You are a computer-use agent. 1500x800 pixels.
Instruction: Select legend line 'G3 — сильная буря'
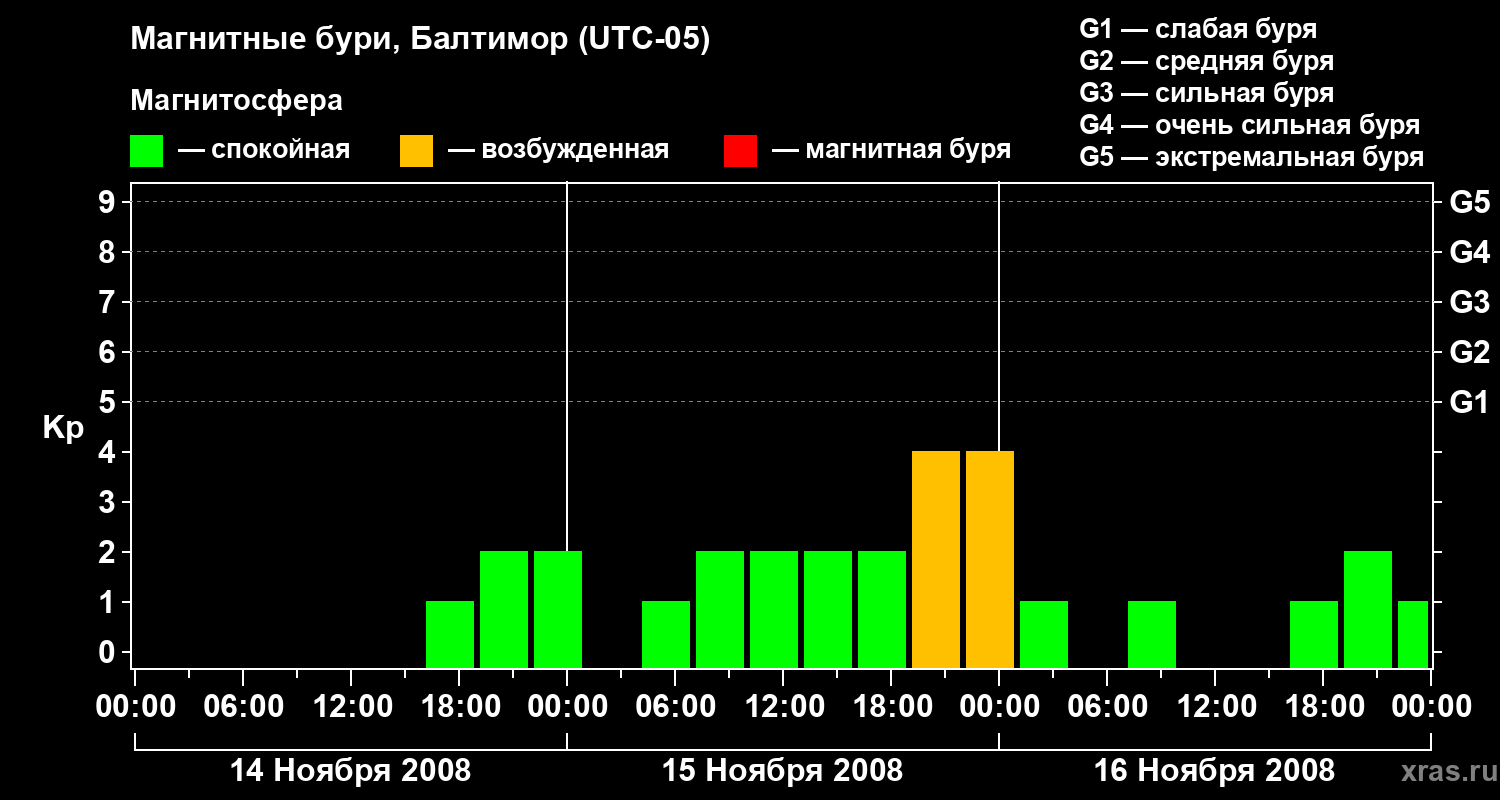(1206, 93)
